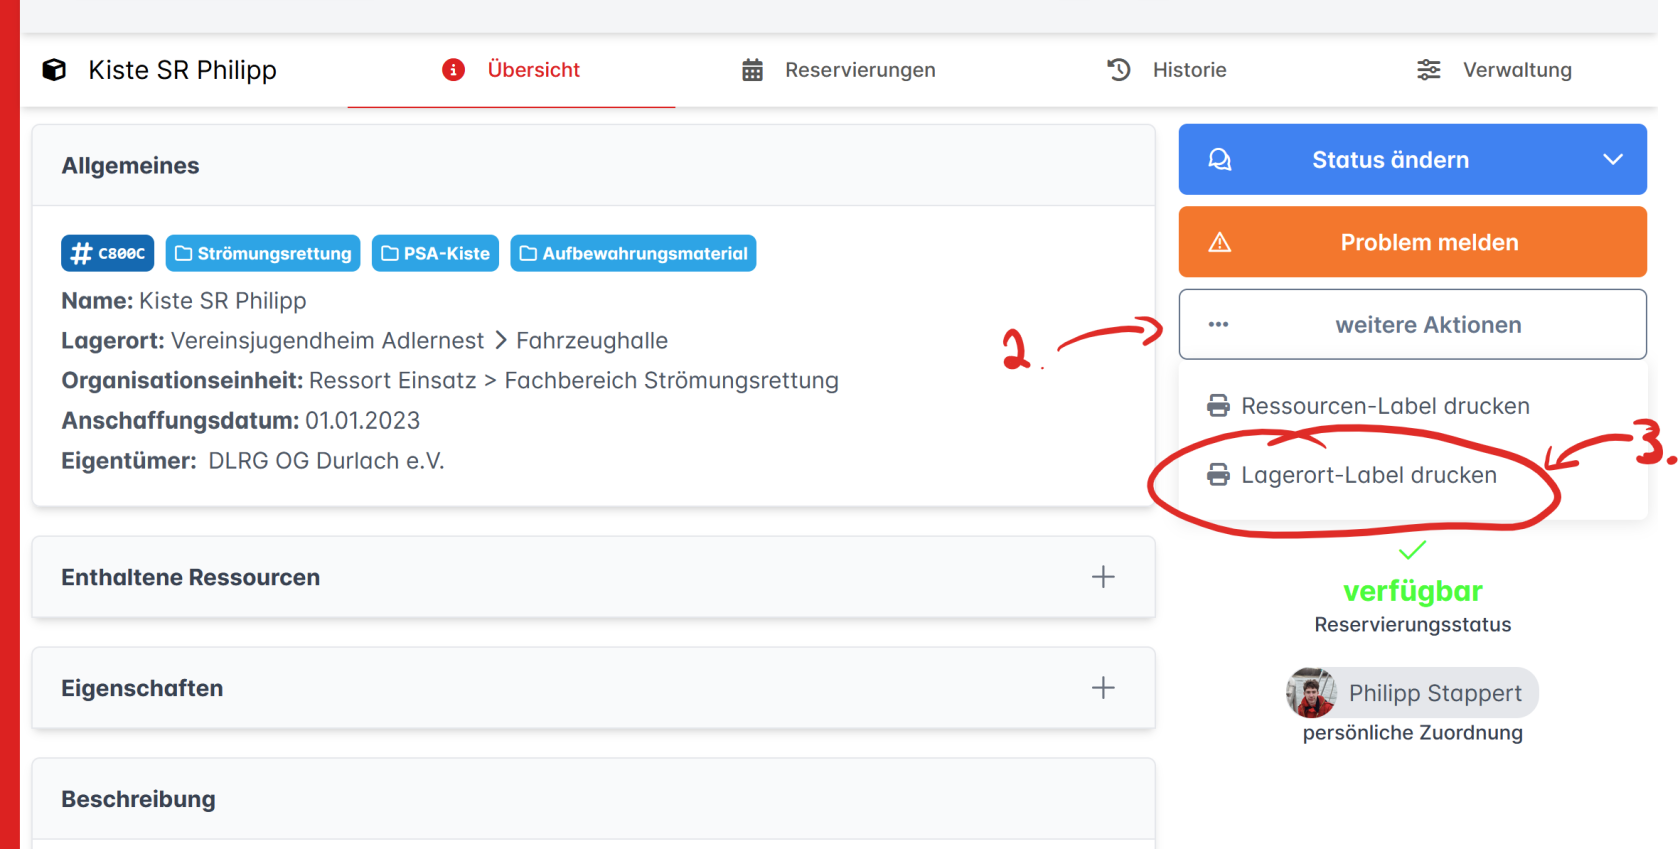Click the warning triangle on Problem melden

tap(1219, 243)
